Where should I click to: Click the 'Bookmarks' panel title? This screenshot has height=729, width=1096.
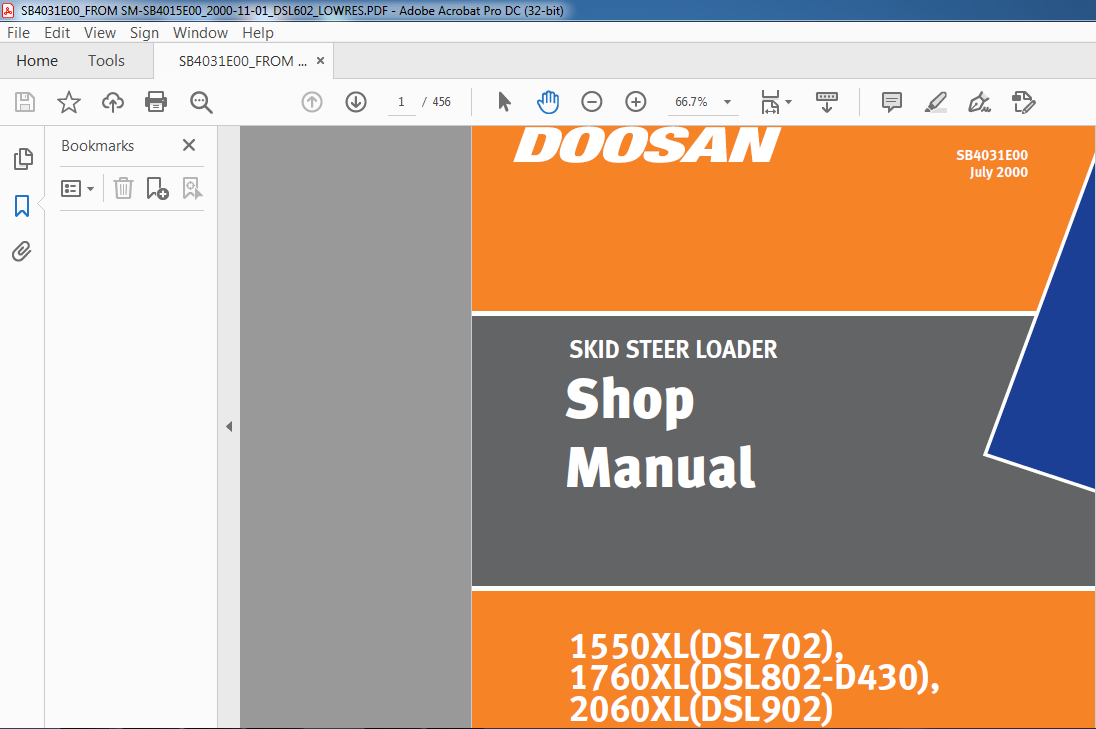tap(98, 145)
